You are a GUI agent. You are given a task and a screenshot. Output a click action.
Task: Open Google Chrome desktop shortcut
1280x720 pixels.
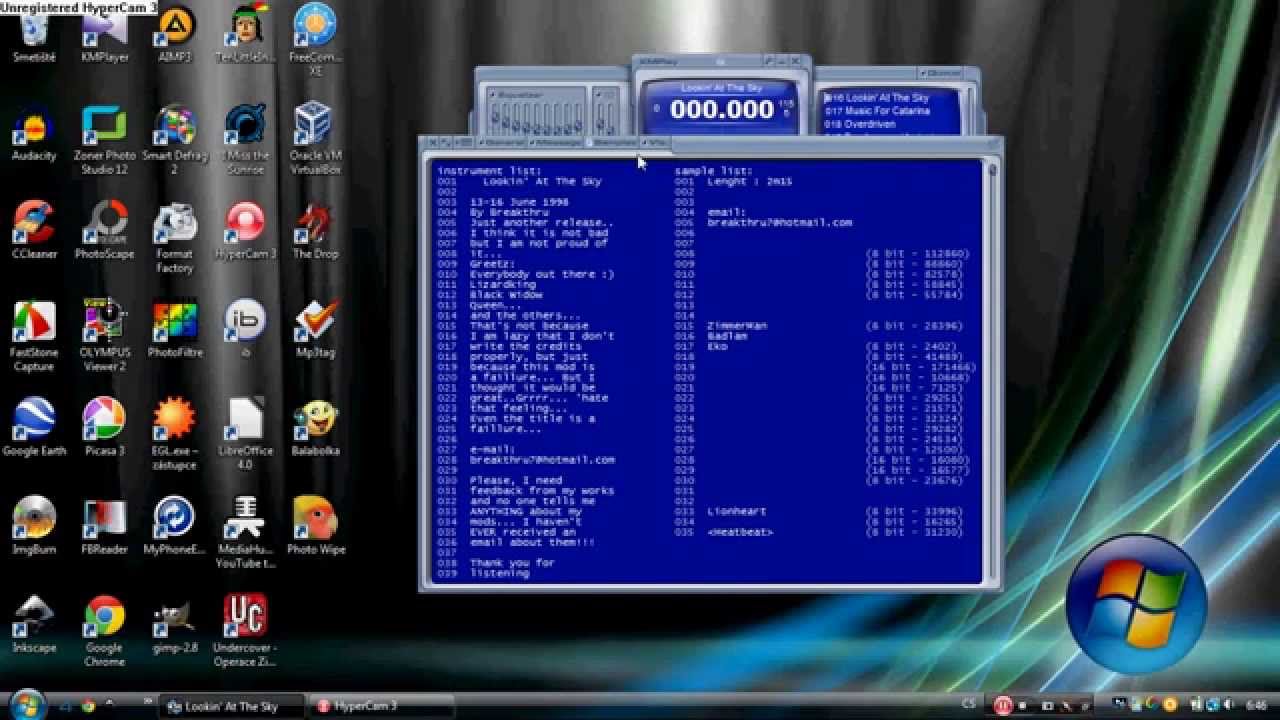click(x=105, y=631)
